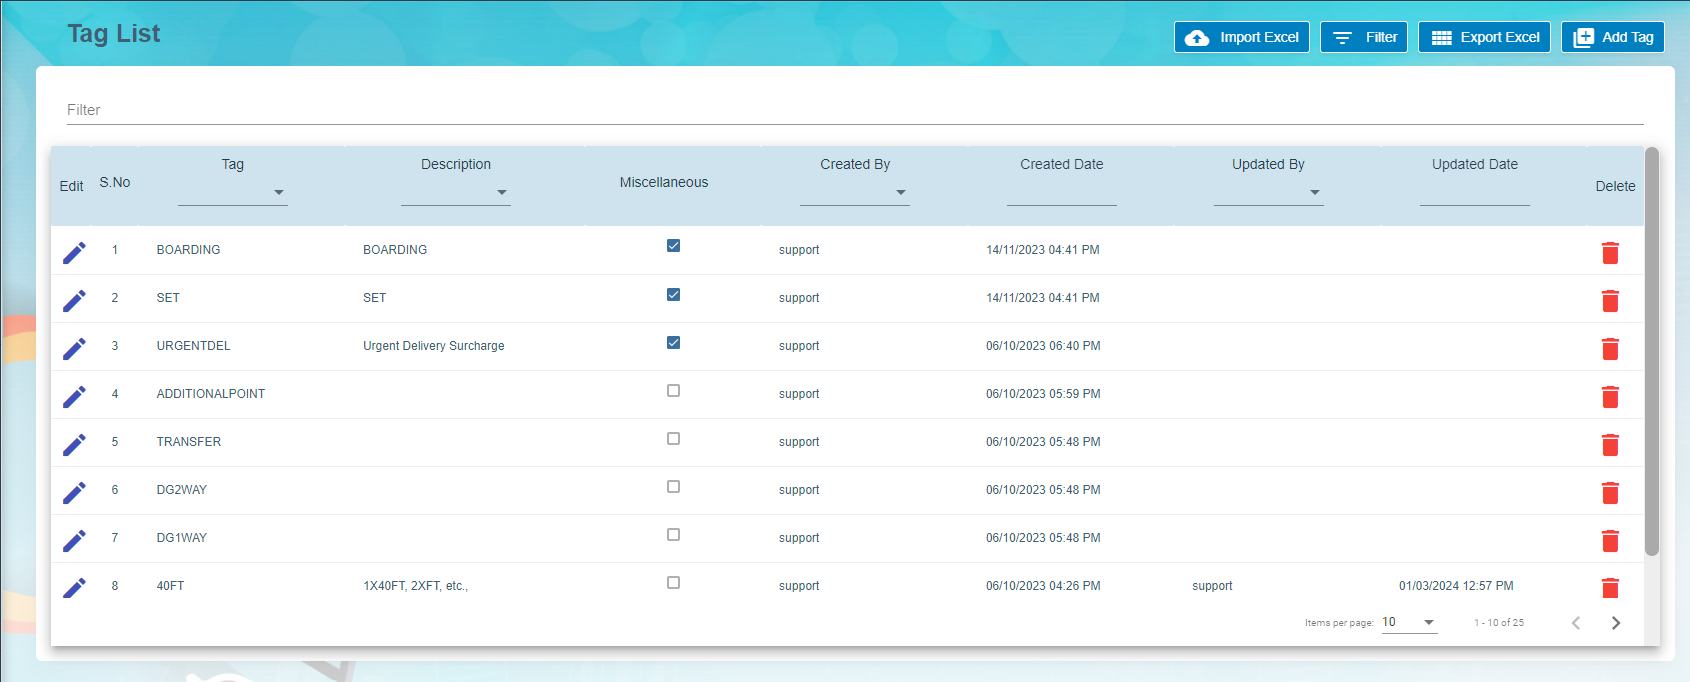
Task: Click the table's vertical scrollbar
Action: point(1652,350)
